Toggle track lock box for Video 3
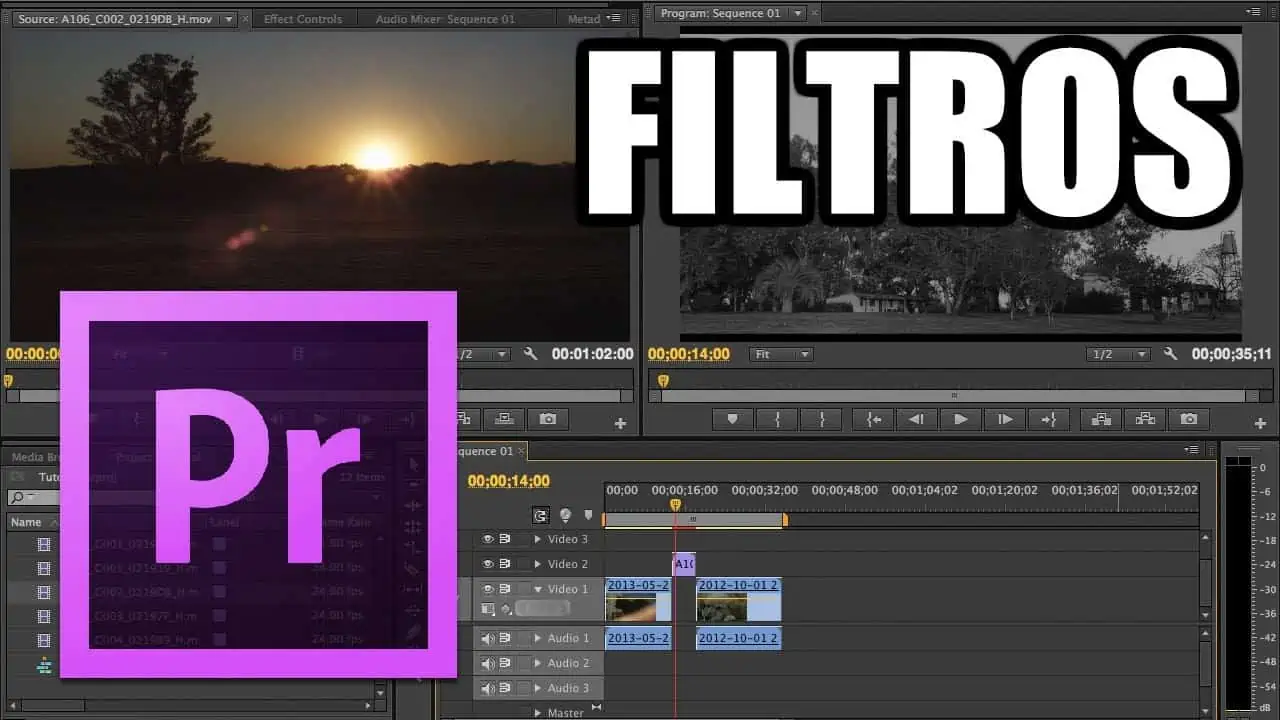This screenshot has width=1280, height=720. pyautogui.click(x=523, y=539)
